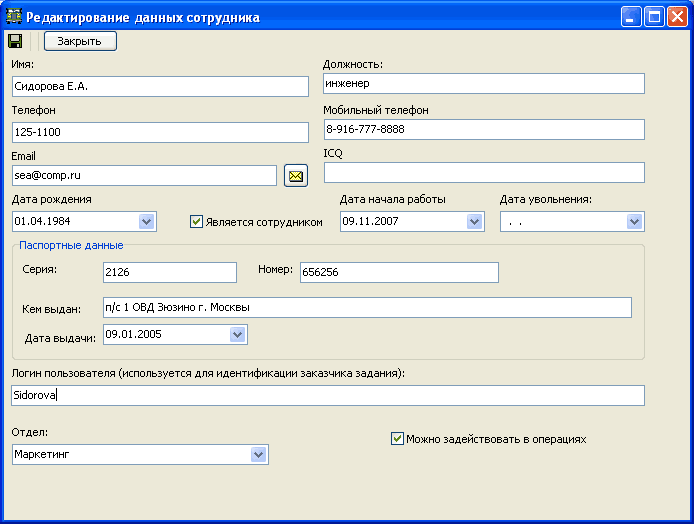
Task: Focus the empty ICQ field
Action: coord(484,173)
